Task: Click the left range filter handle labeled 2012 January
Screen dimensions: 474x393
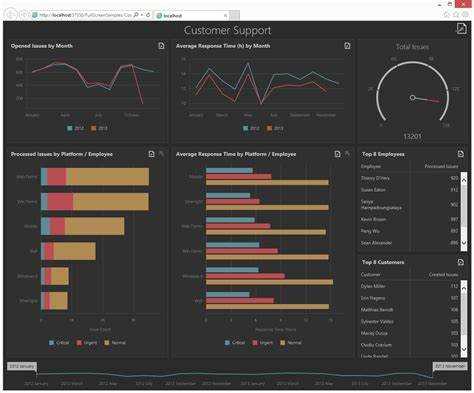Action: pyautogui.click(x=22, y=366)
